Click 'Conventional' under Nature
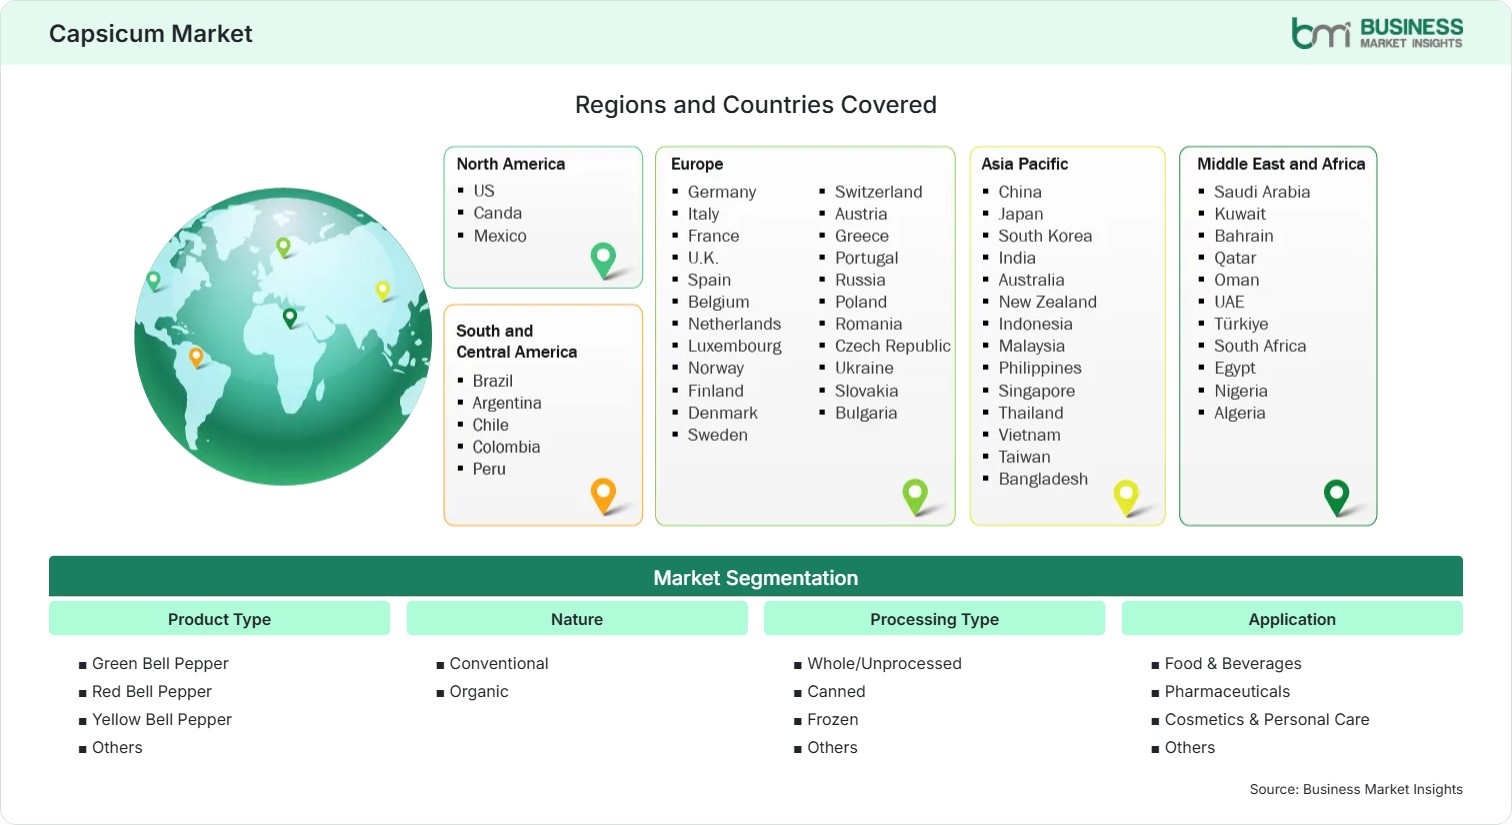Viewport: 1512px width, 825px height. (x=499, y=663)
